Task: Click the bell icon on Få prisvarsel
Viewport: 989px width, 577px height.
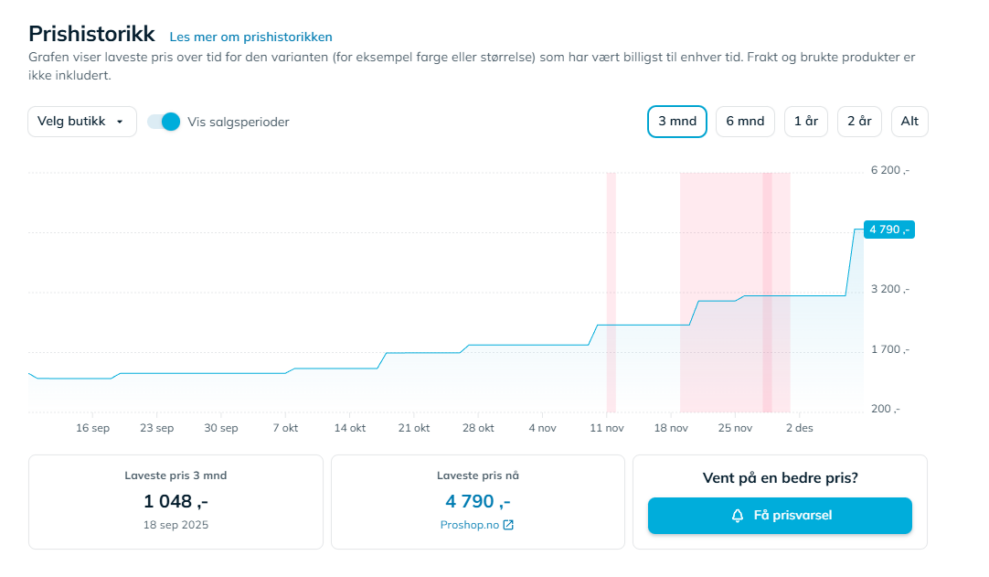Action: coord(738,516)
